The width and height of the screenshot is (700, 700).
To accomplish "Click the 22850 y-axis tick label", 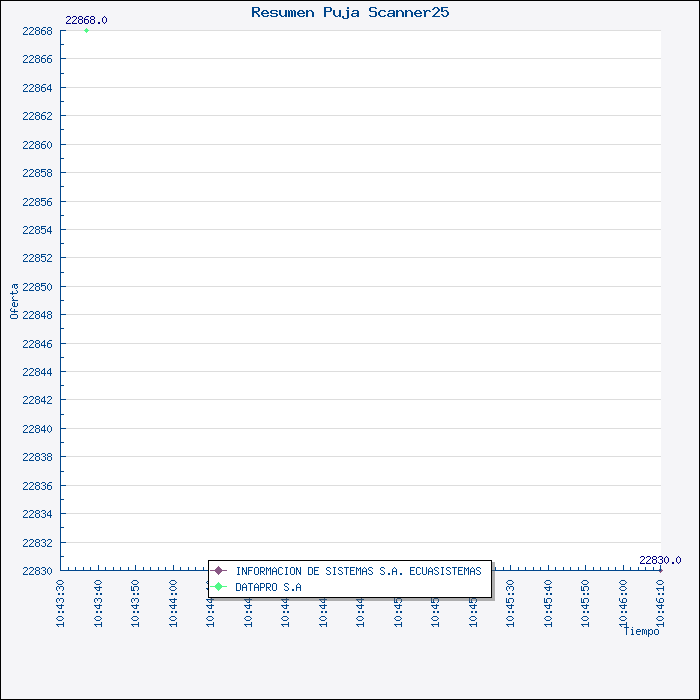I will click(37, 287).
